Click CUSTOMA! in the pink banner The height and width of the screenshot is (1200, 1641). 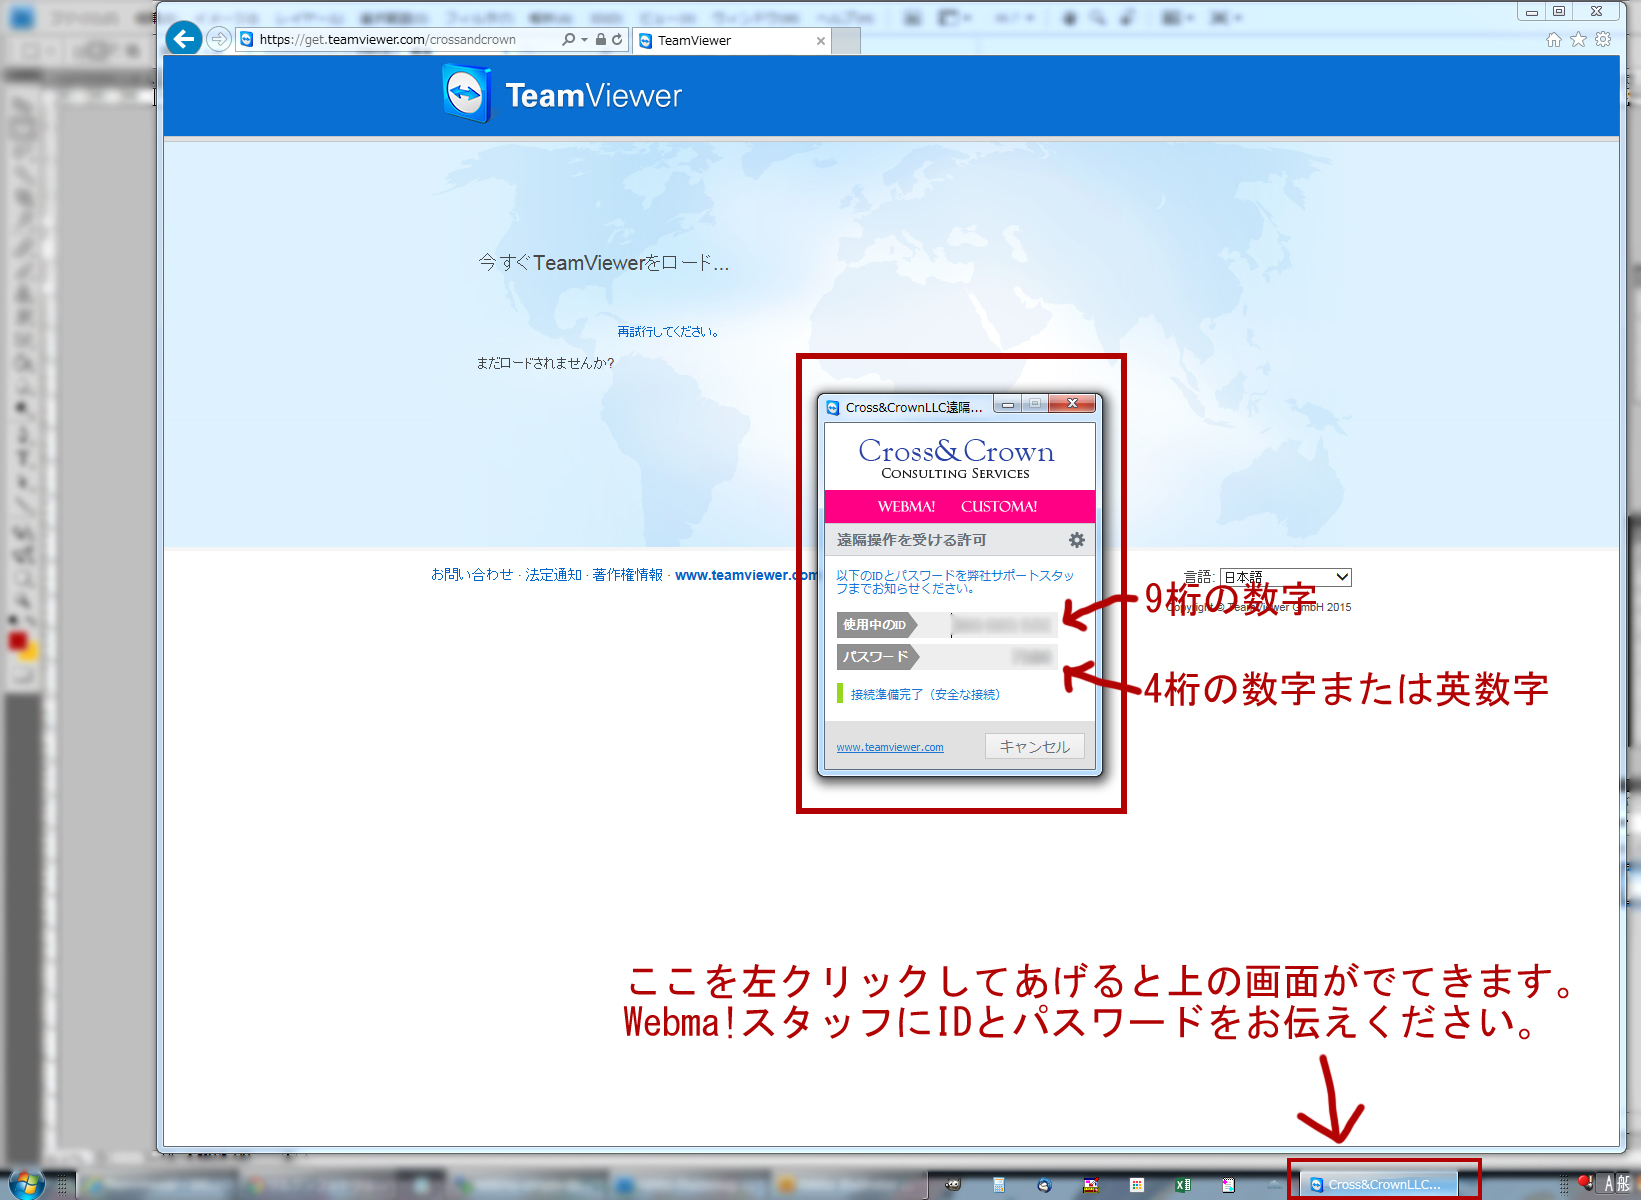click(x=999, y=506)
